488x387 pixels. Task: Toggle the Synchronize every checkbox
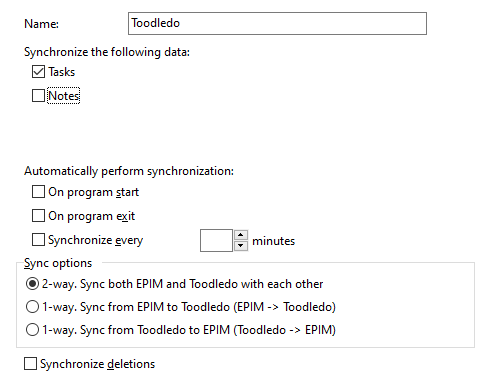(x=38, y=240)
